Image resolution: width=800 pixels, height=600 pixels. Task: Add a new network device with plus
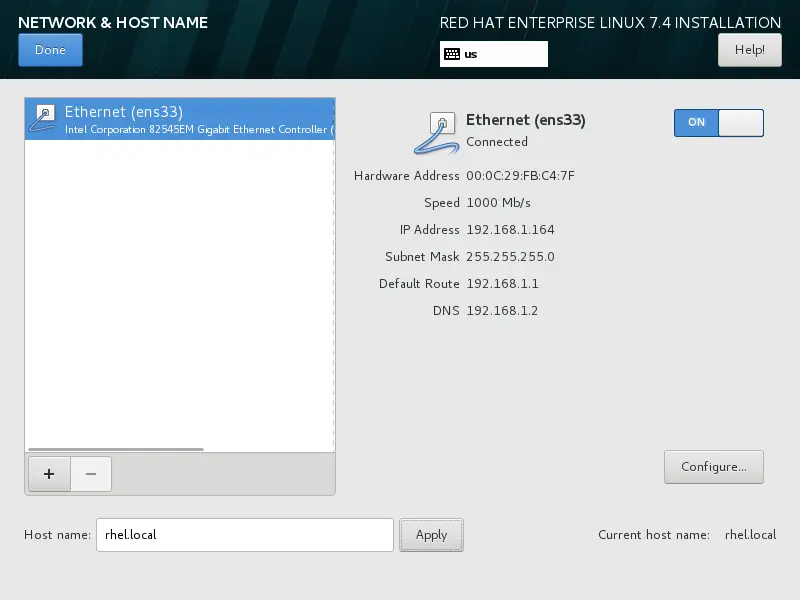(49, 474)
